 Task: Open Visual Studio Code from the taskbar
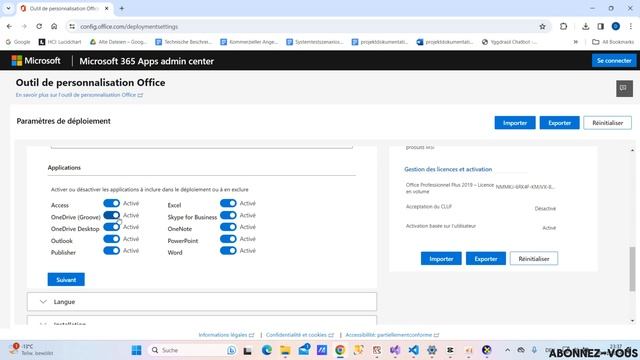(413, 350)
